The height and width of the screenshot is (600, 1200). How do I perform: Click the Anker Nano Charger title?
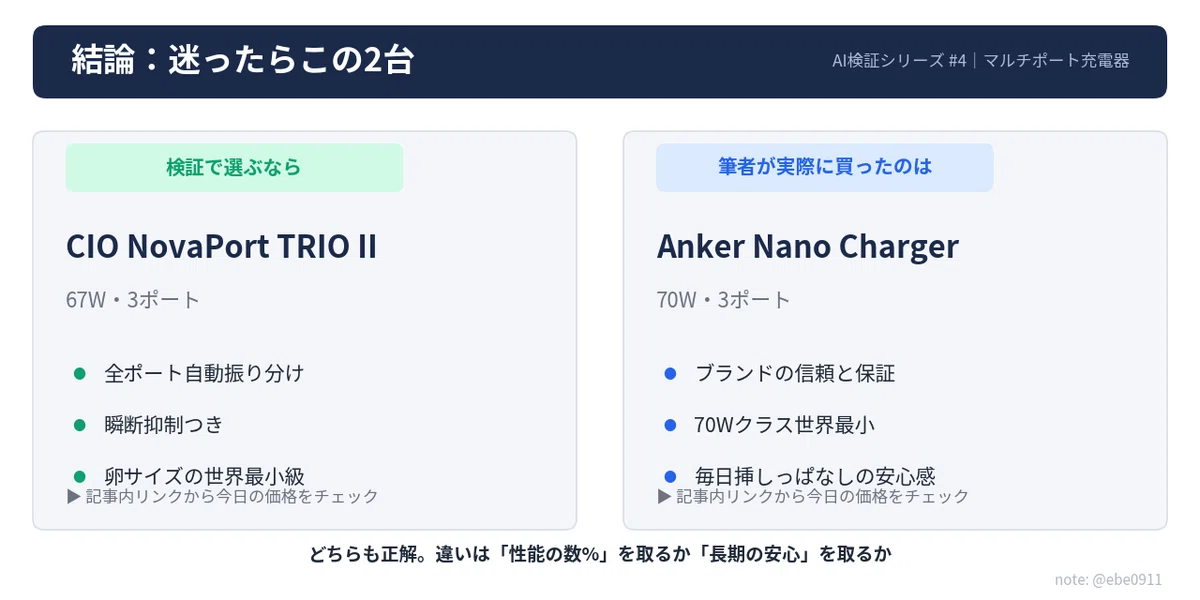(x=808, y=246)
